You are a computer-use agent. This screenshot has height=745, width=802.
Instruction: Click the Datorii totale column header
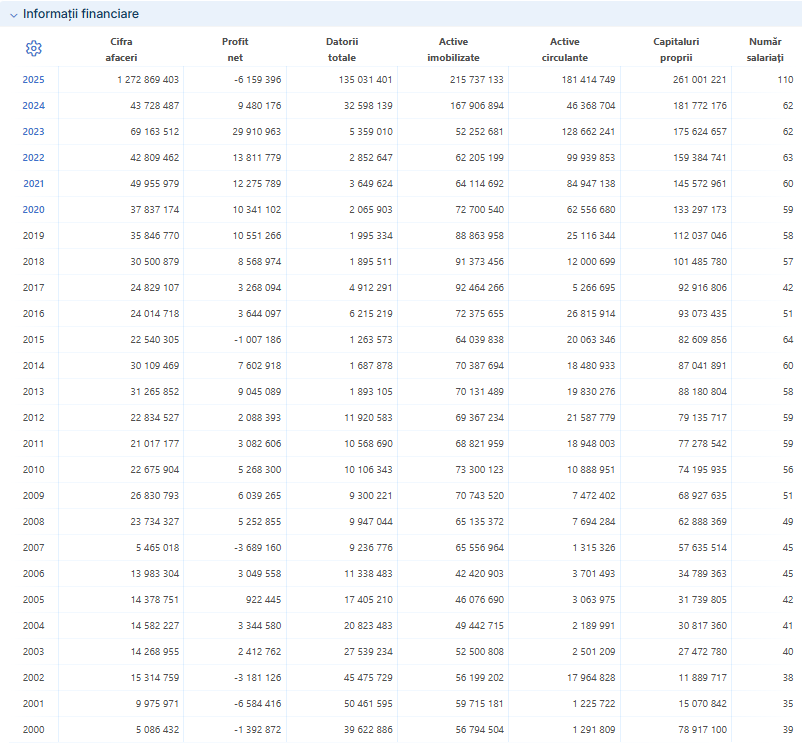tap(342, 50)
